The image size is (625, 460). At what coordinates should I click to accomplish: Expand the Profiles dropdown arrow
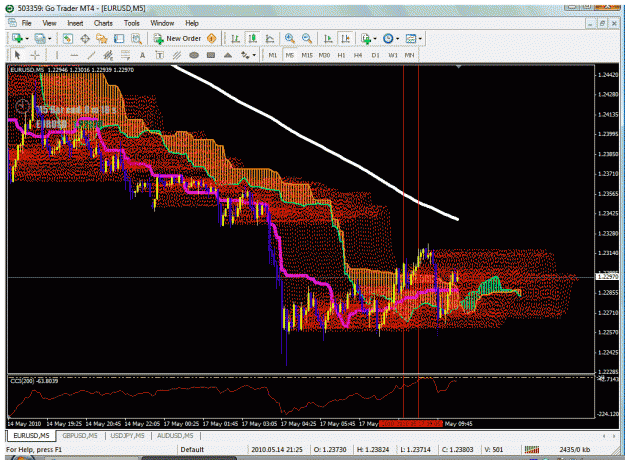[x=49, y=39]
